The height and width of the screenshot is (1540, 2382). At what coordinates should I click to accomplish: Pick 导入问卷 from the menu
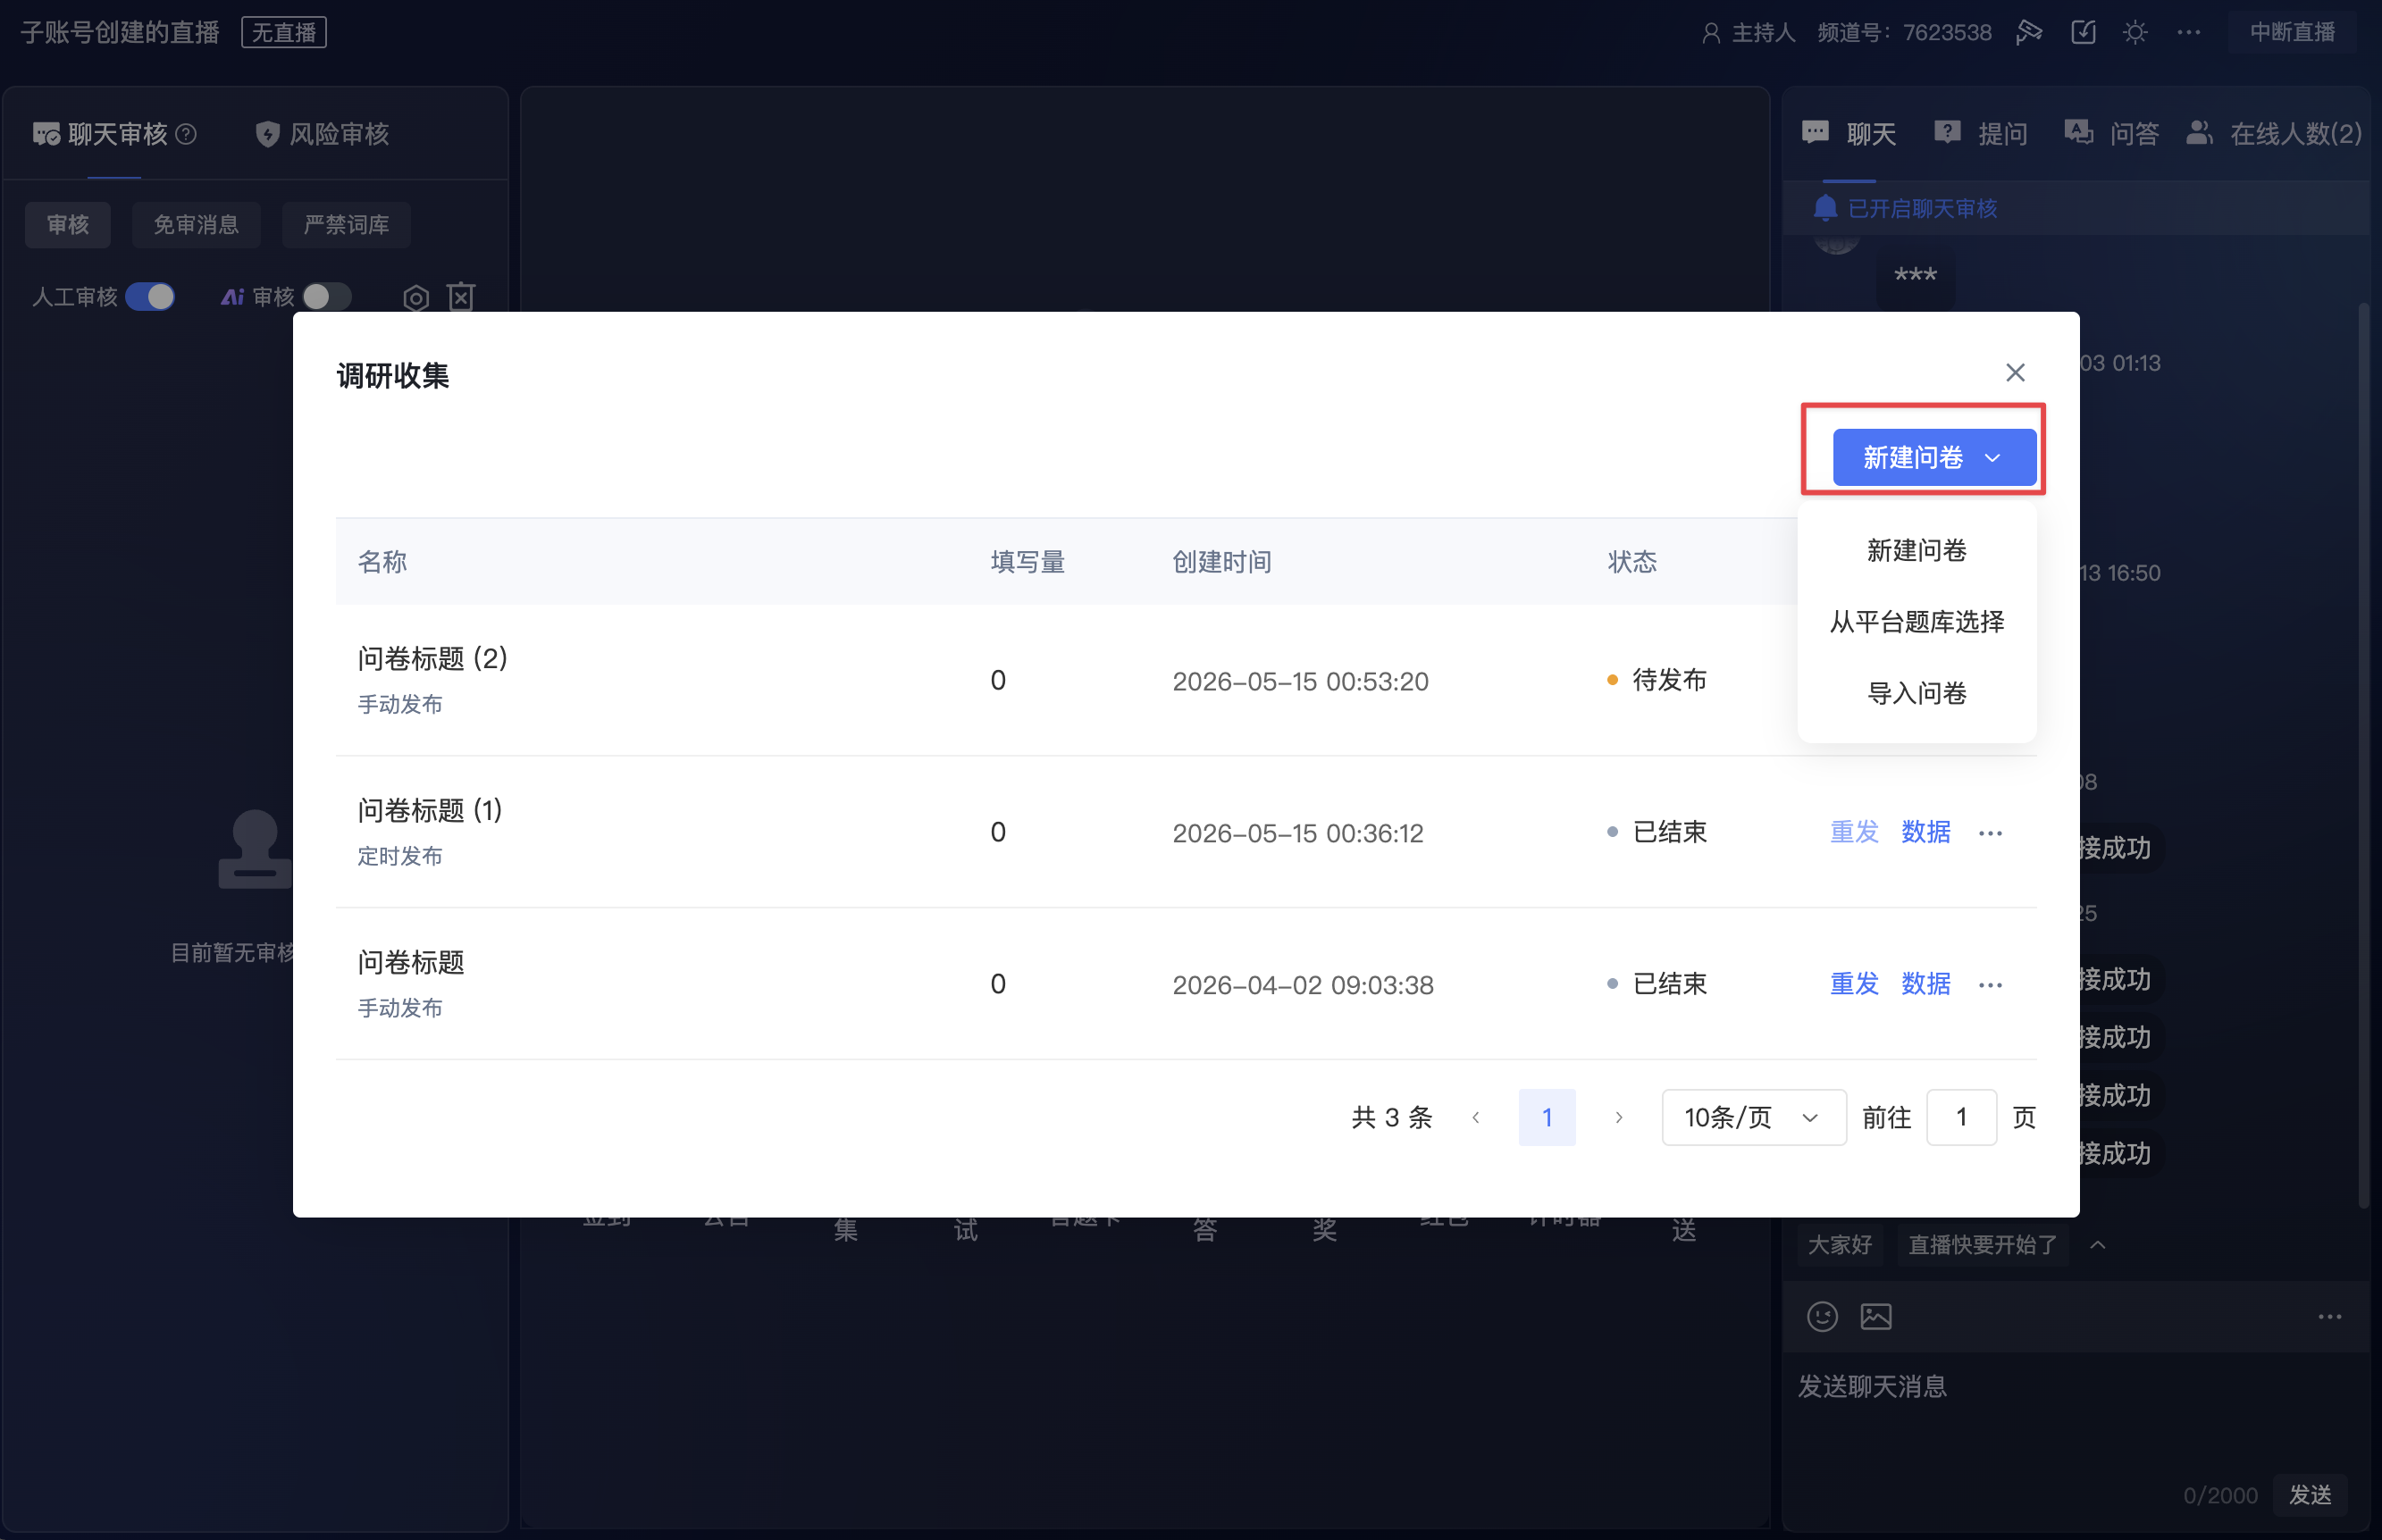click(x=1916, y=693)
